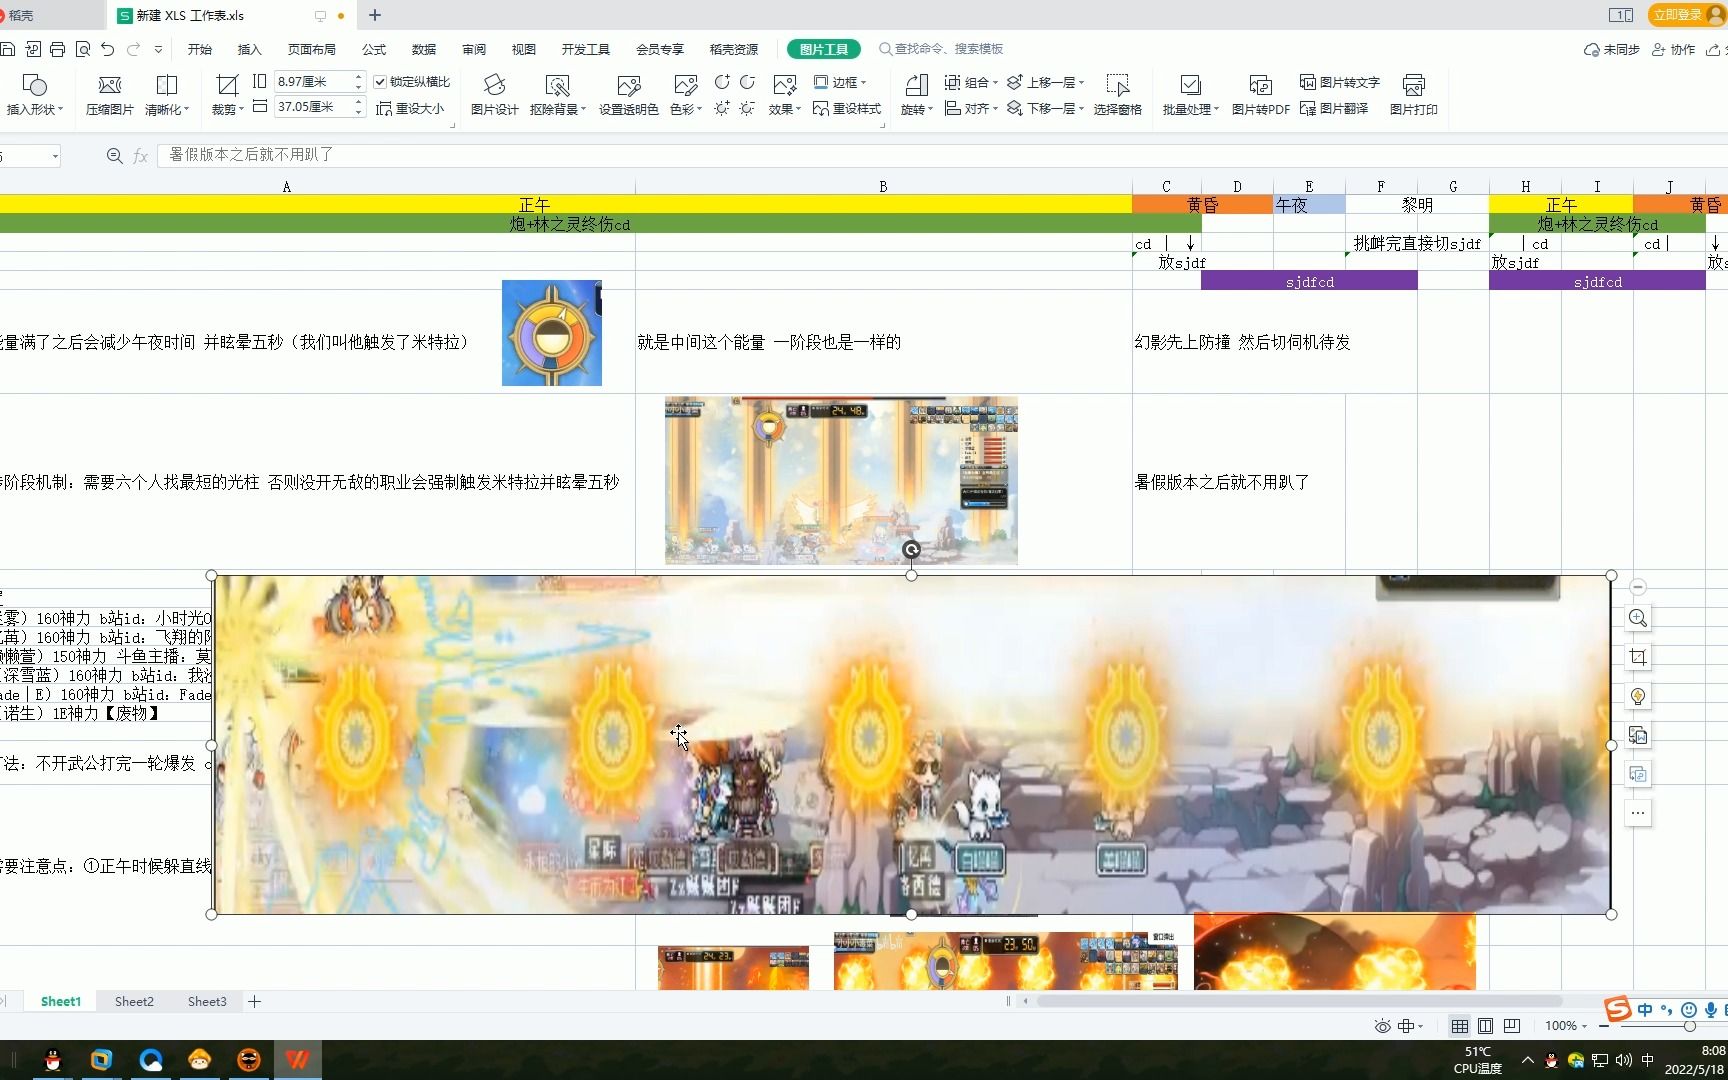Screen dimensions: 1728x1080
Task: Switch to Sheet3 tab
Action: point(207,1001)
